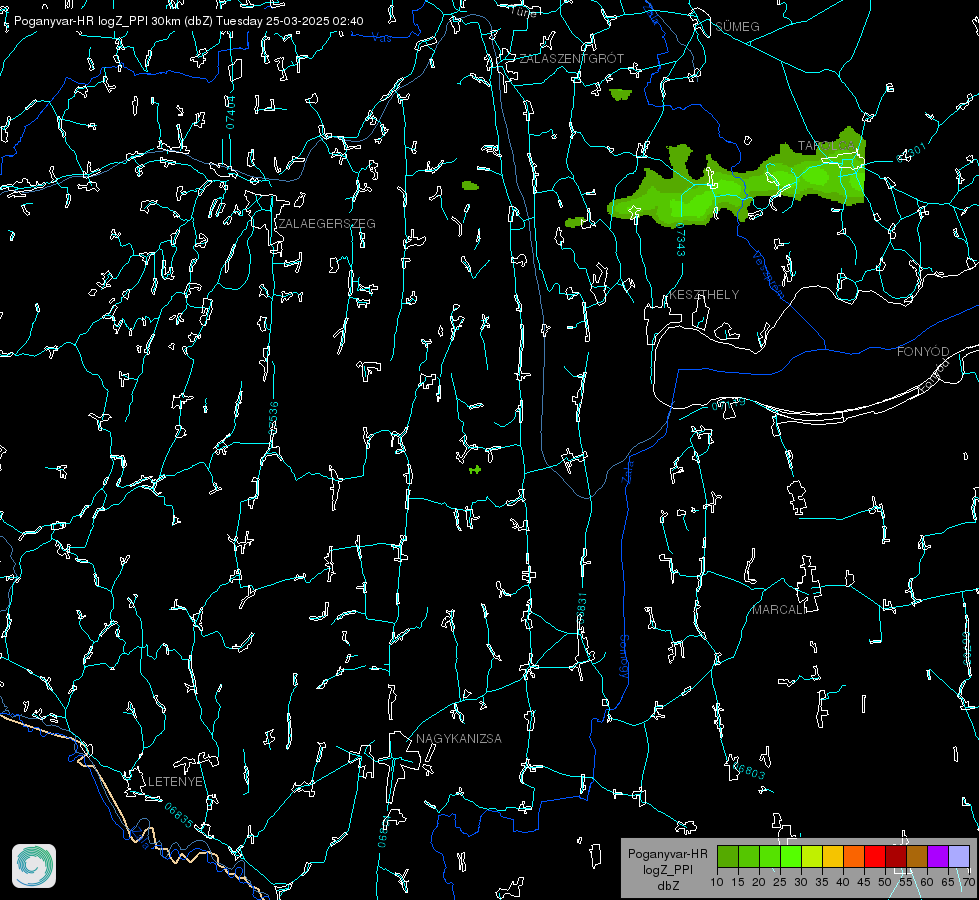
Task: Click the TAPOLCA label over the echo
Action: tap(826, 146)
